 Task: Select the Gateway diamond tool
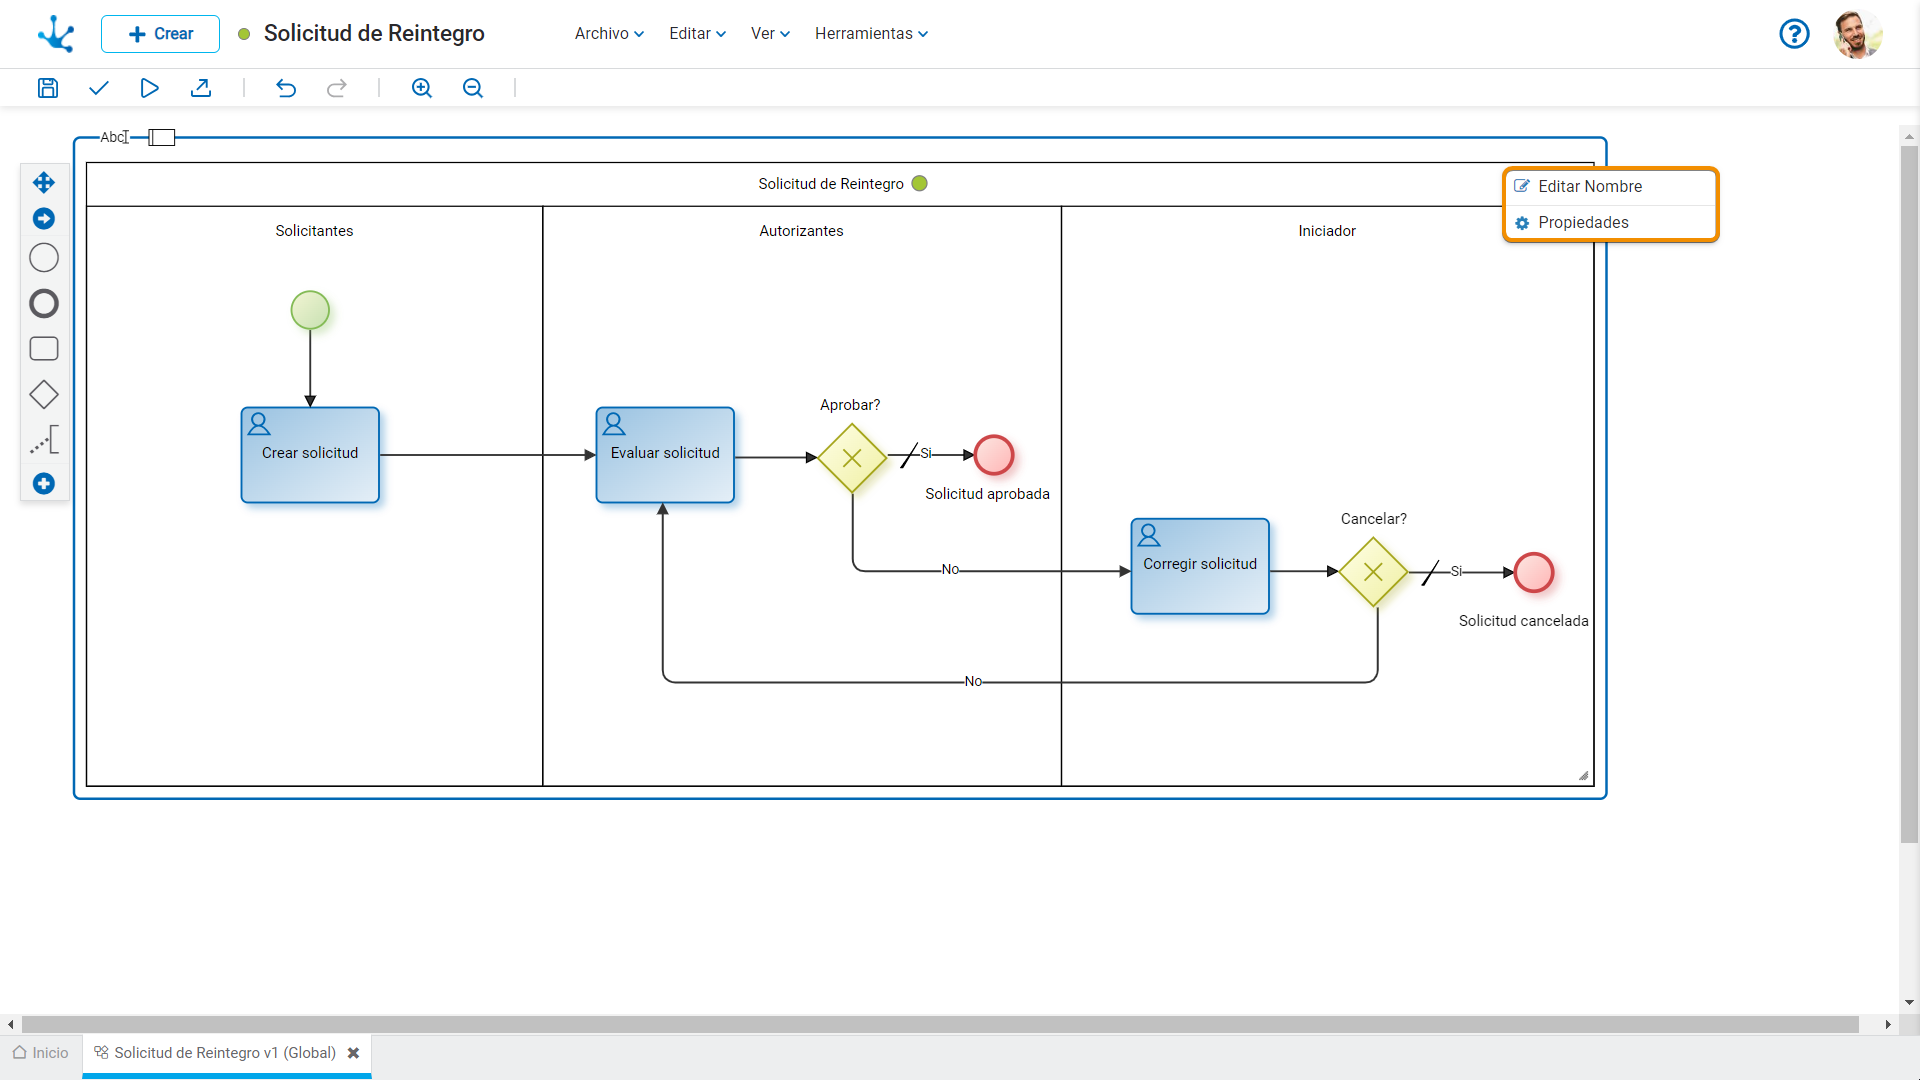(44, 395)
